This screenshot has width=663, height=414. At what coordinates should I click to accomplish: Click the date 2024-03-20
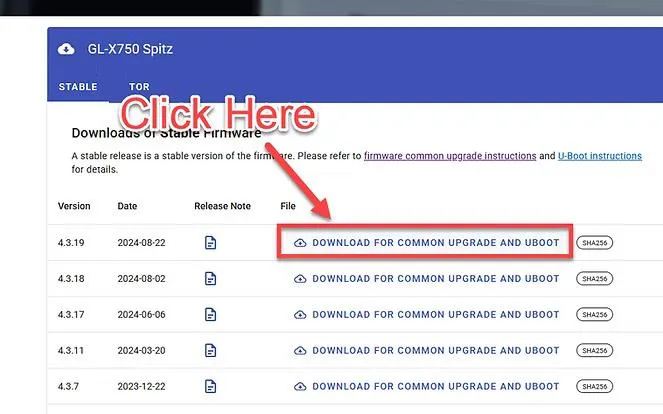[x=141, y=351]
